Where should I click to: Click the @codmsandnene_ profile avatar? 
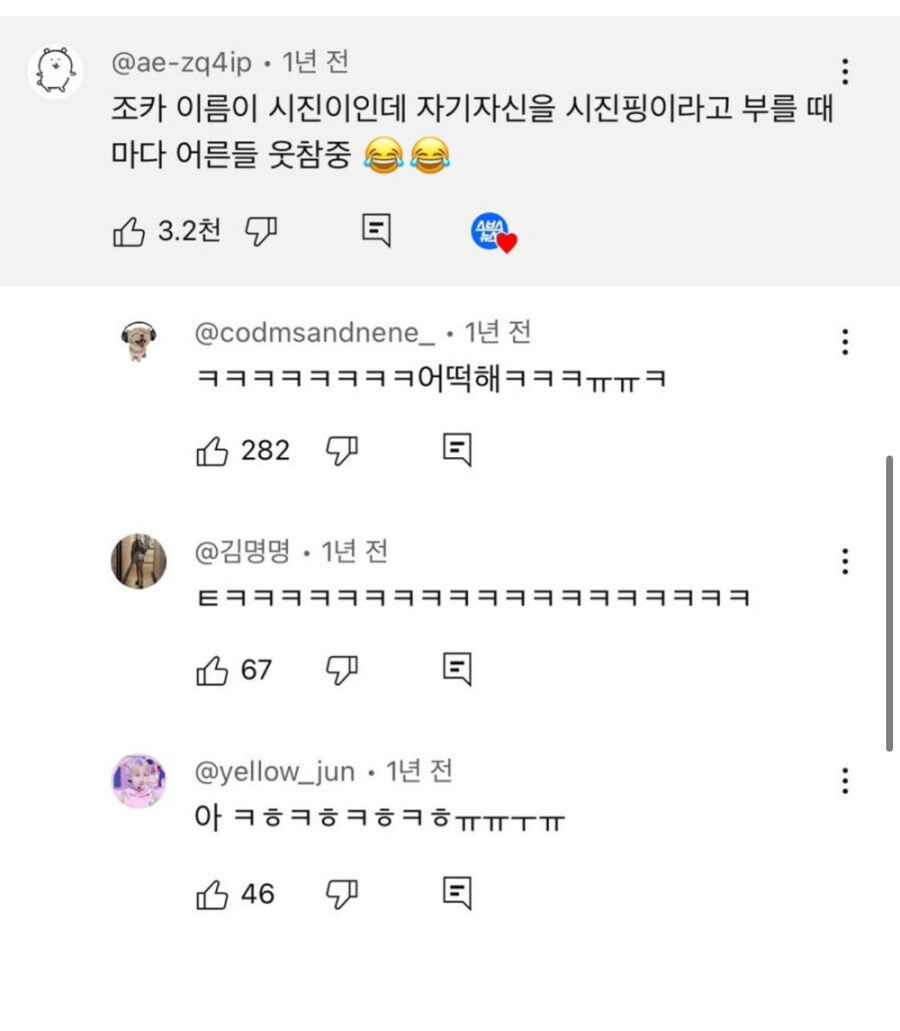tap(138, 343)
